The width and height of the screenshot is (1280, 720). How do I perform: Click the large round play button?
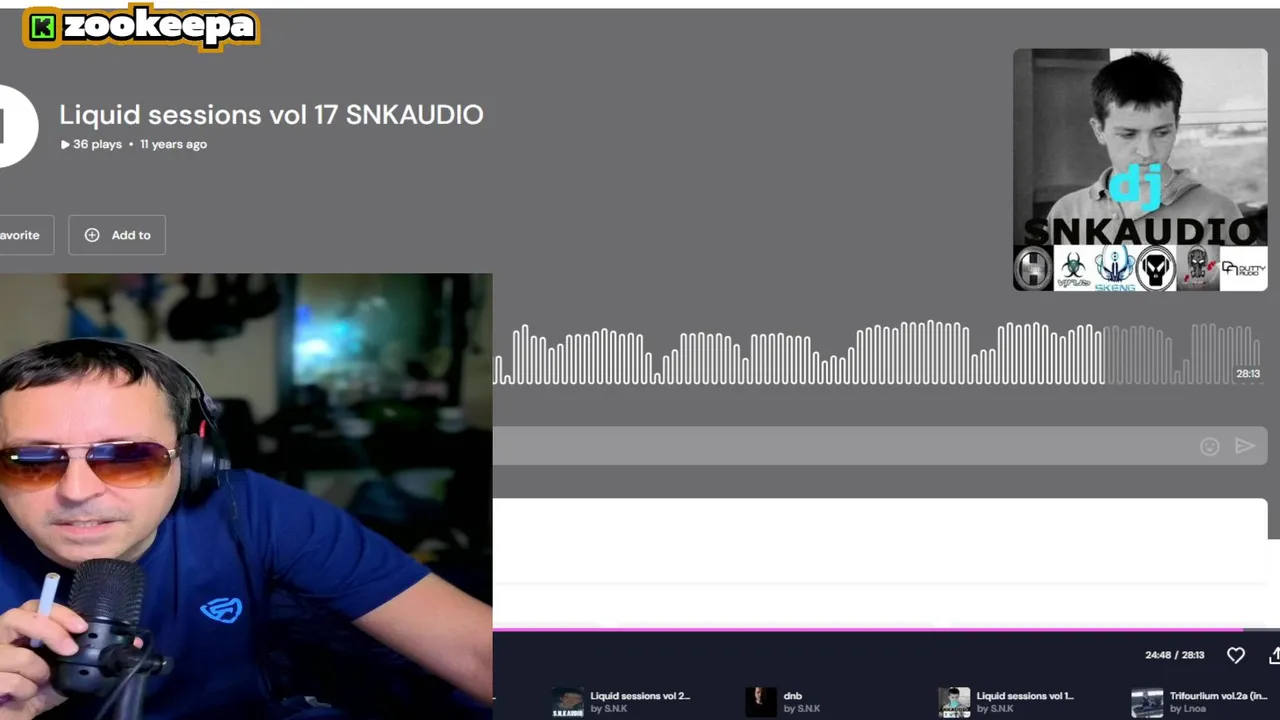14,126
